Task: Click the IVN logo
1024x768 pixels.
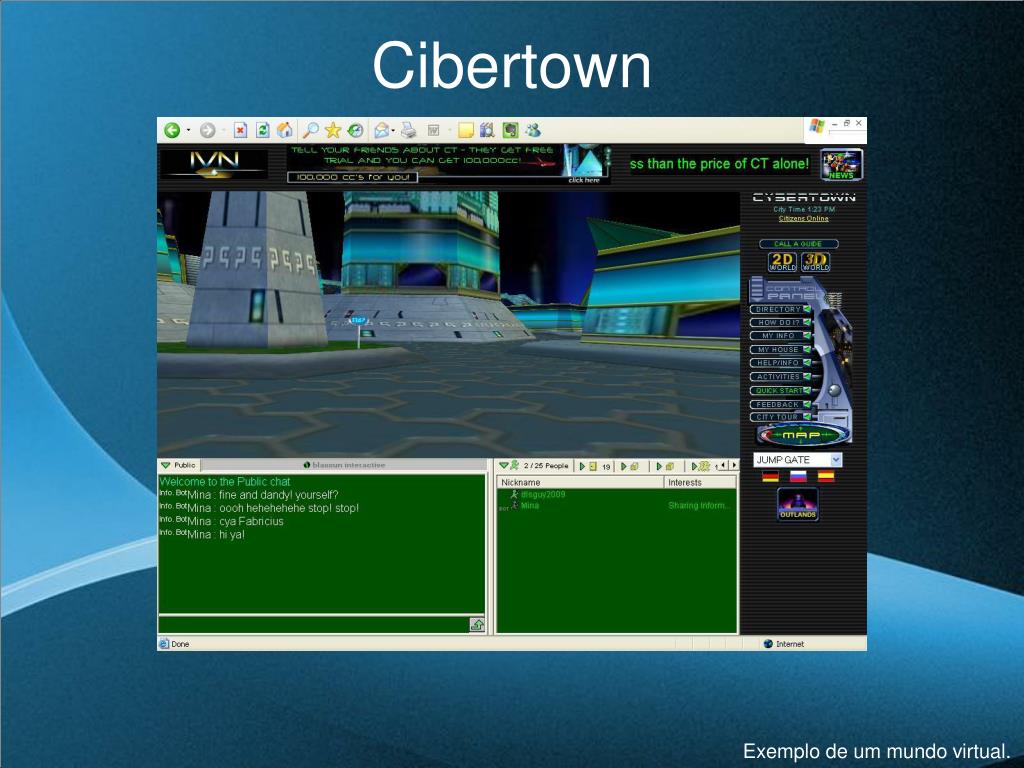Action: tap(214, 164)
